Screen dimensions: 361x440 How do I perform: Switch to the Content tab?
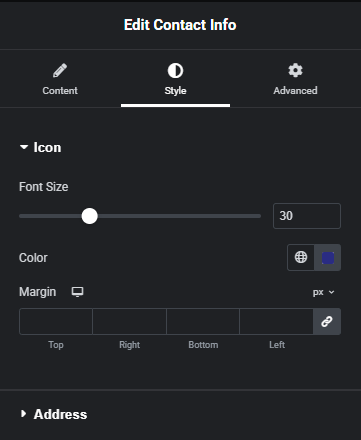(60, 79)
